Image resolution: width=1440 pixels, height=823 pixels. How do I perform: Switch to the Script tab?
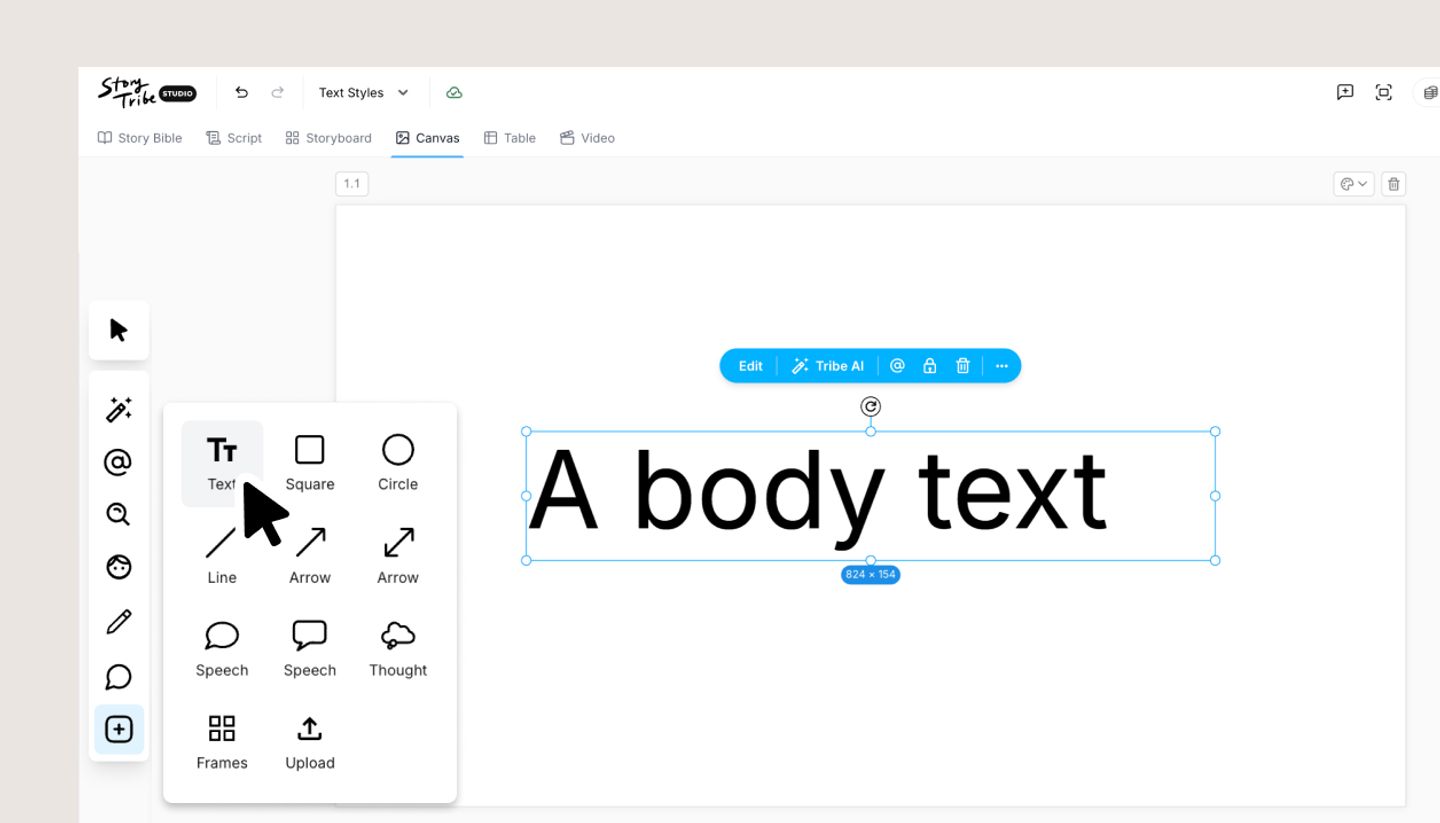pos(234,138)
